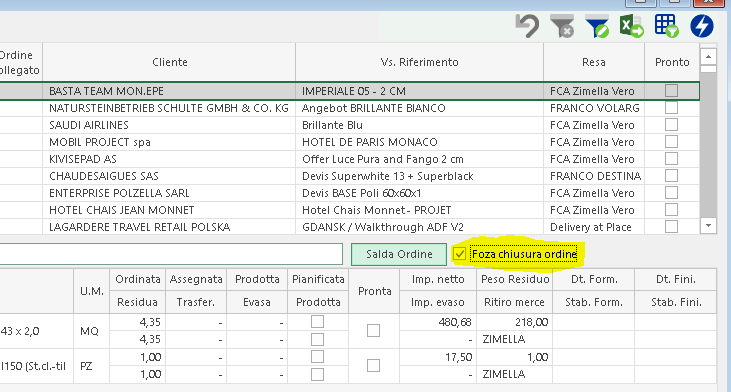Click the Vs. Riferimento column header
The width and height of the screenshot is (731, 392).
pyautogui.click(x=419, y=62)
